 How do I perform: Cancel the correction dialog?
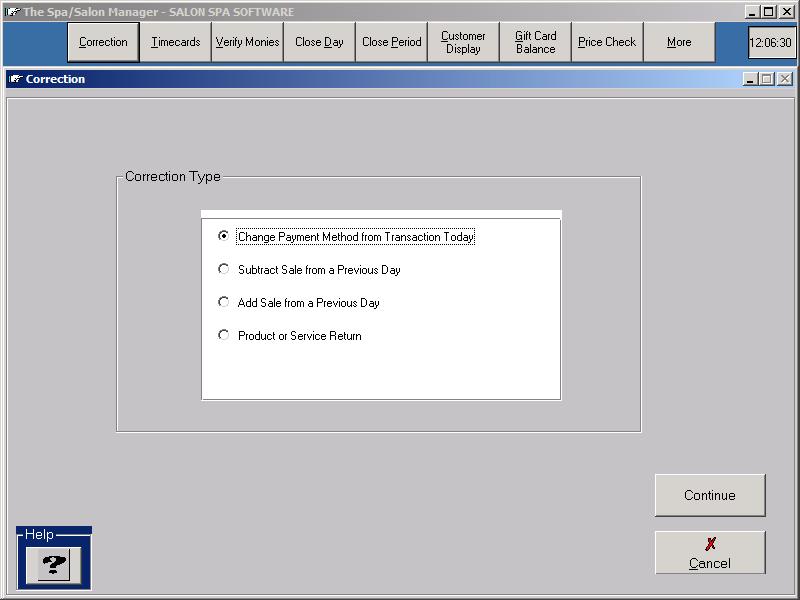tap(709, 553)
